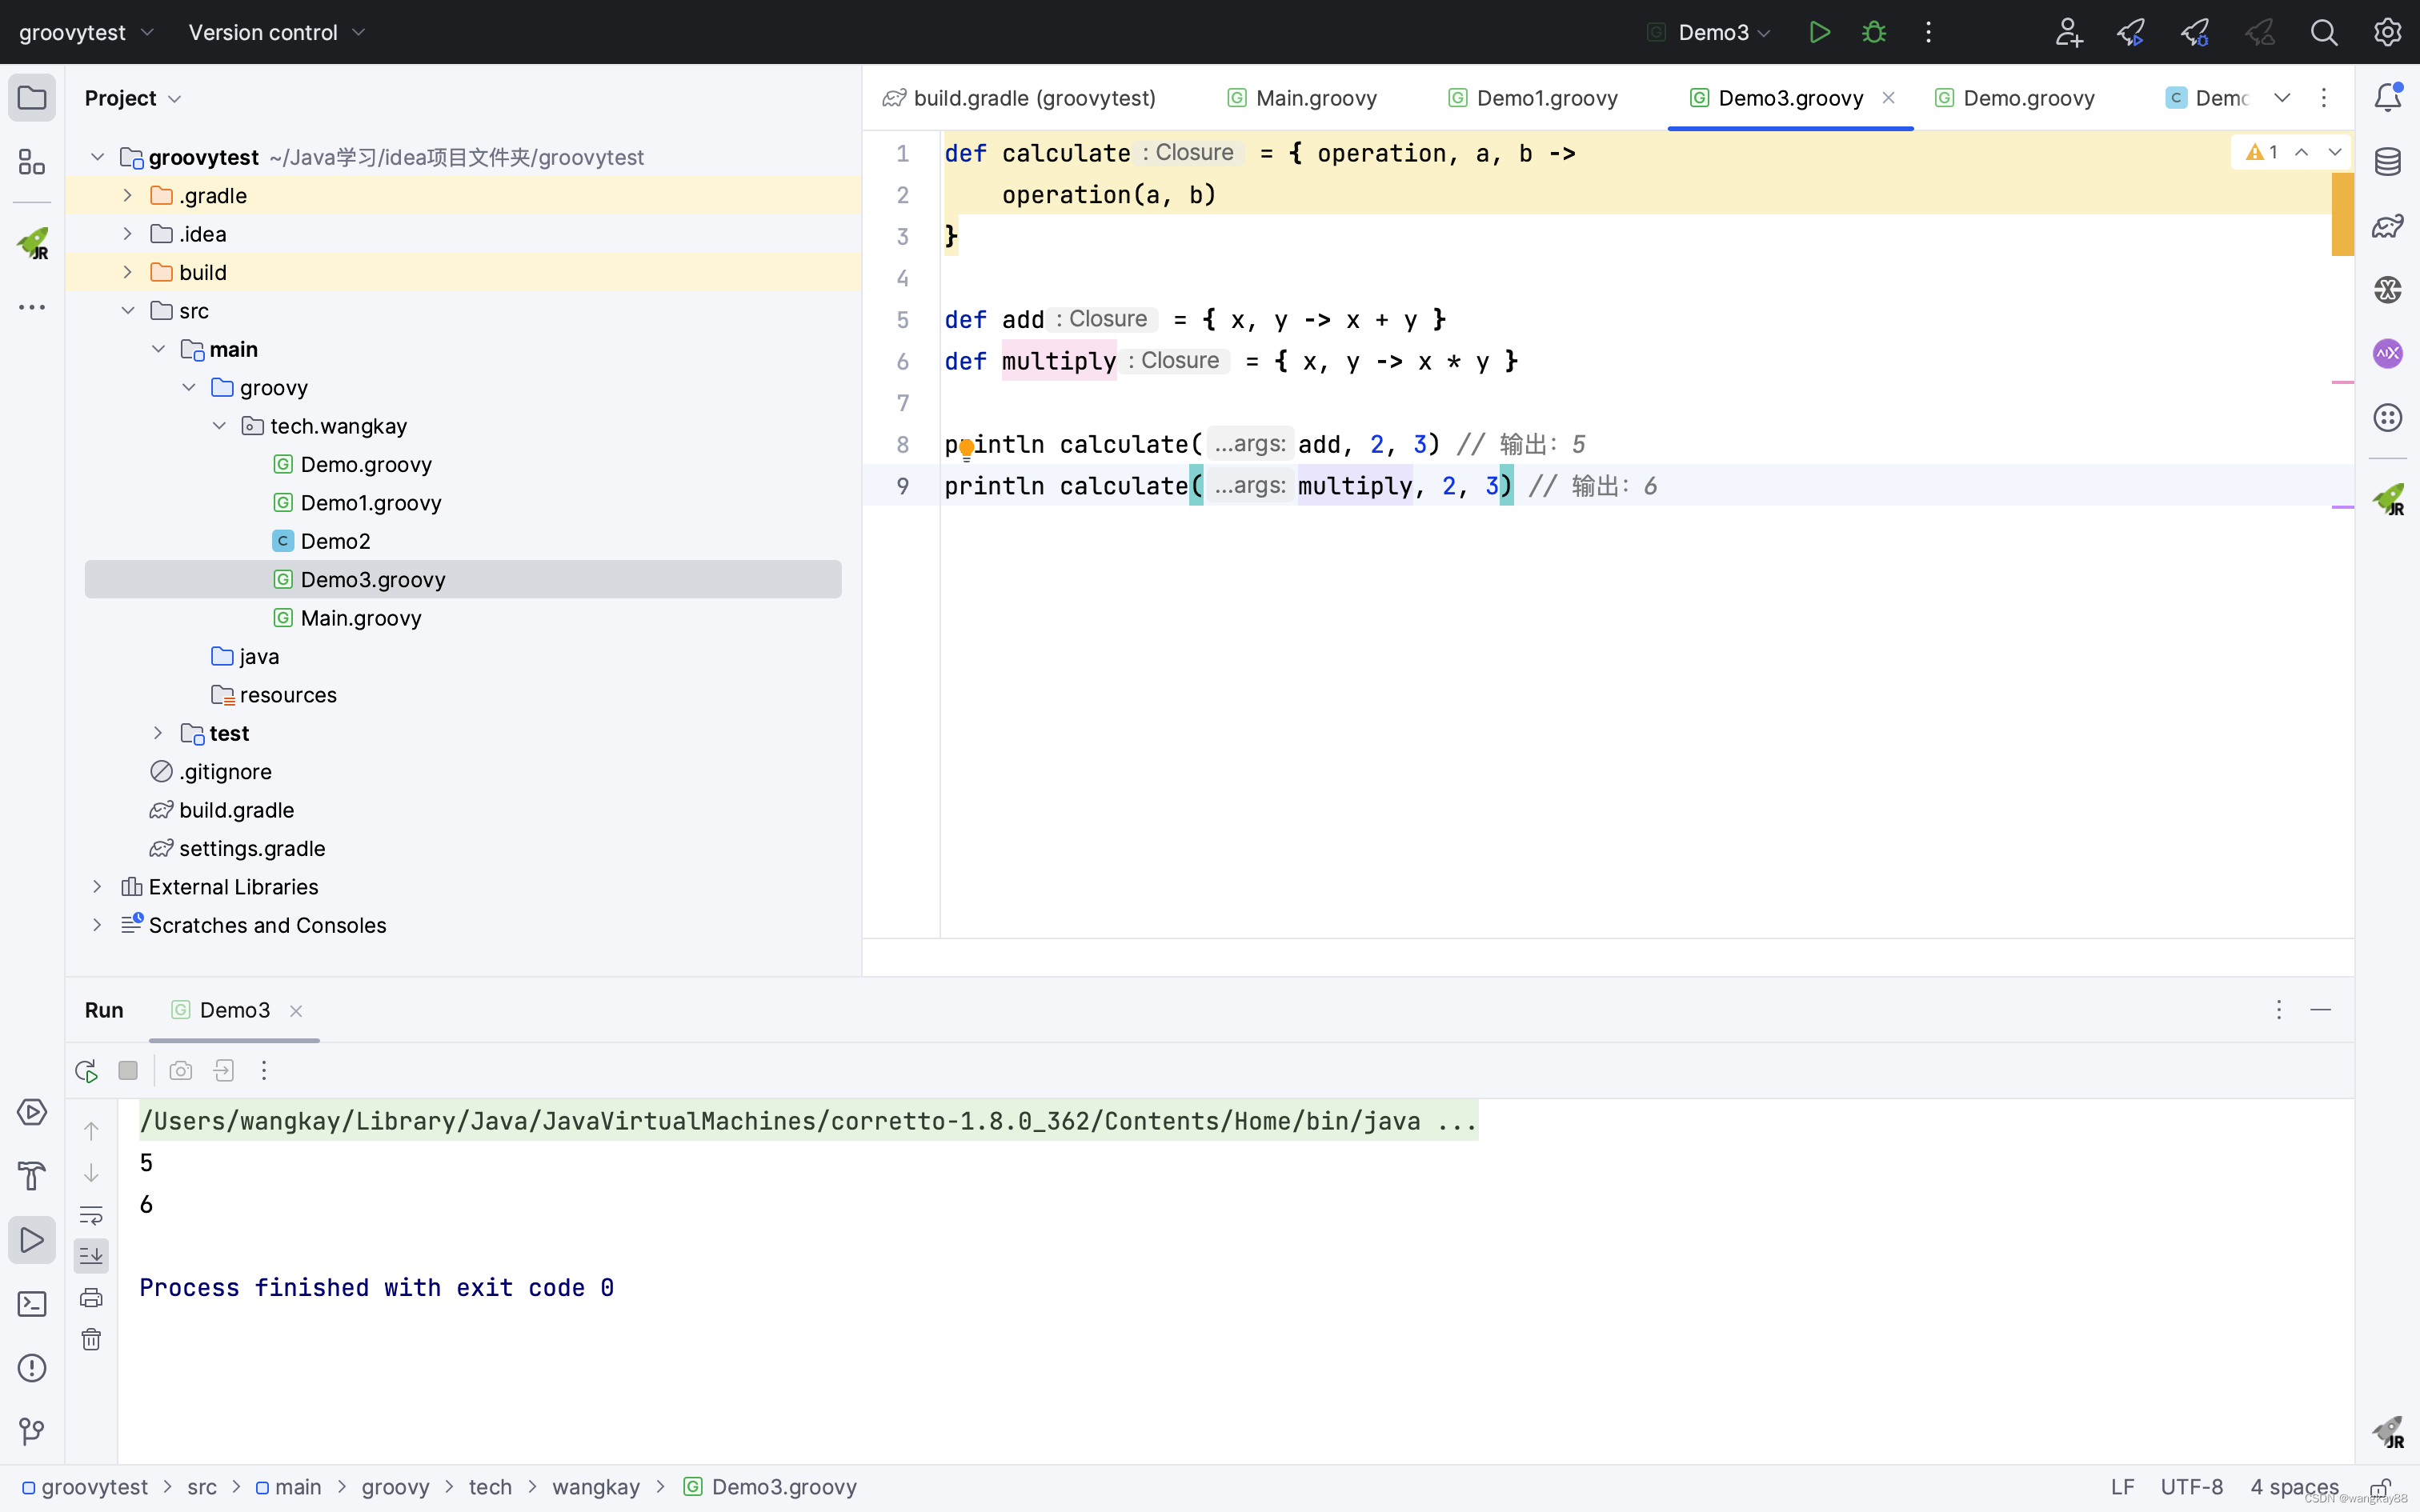Open editor tabs options ellipsis
The width and height of the screenshot is (2420, 1512).
[x=2324, y=98]
